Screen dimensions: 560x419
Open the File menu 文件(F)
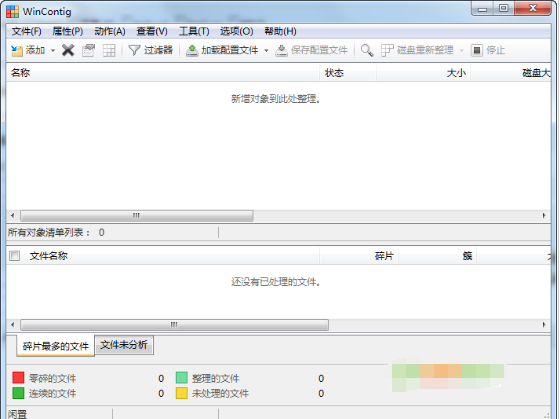(26, 31)
